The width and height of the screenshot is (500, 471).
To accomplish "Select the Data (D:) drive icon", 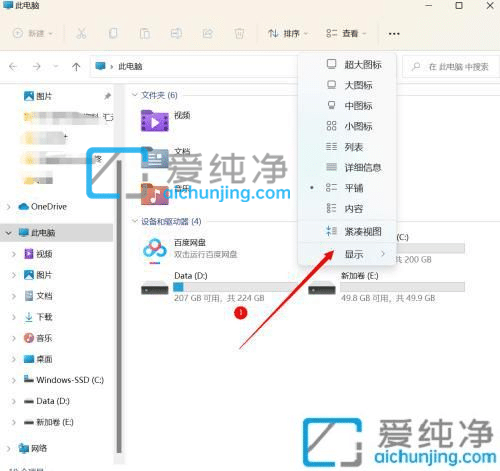I will pos(154,288).
